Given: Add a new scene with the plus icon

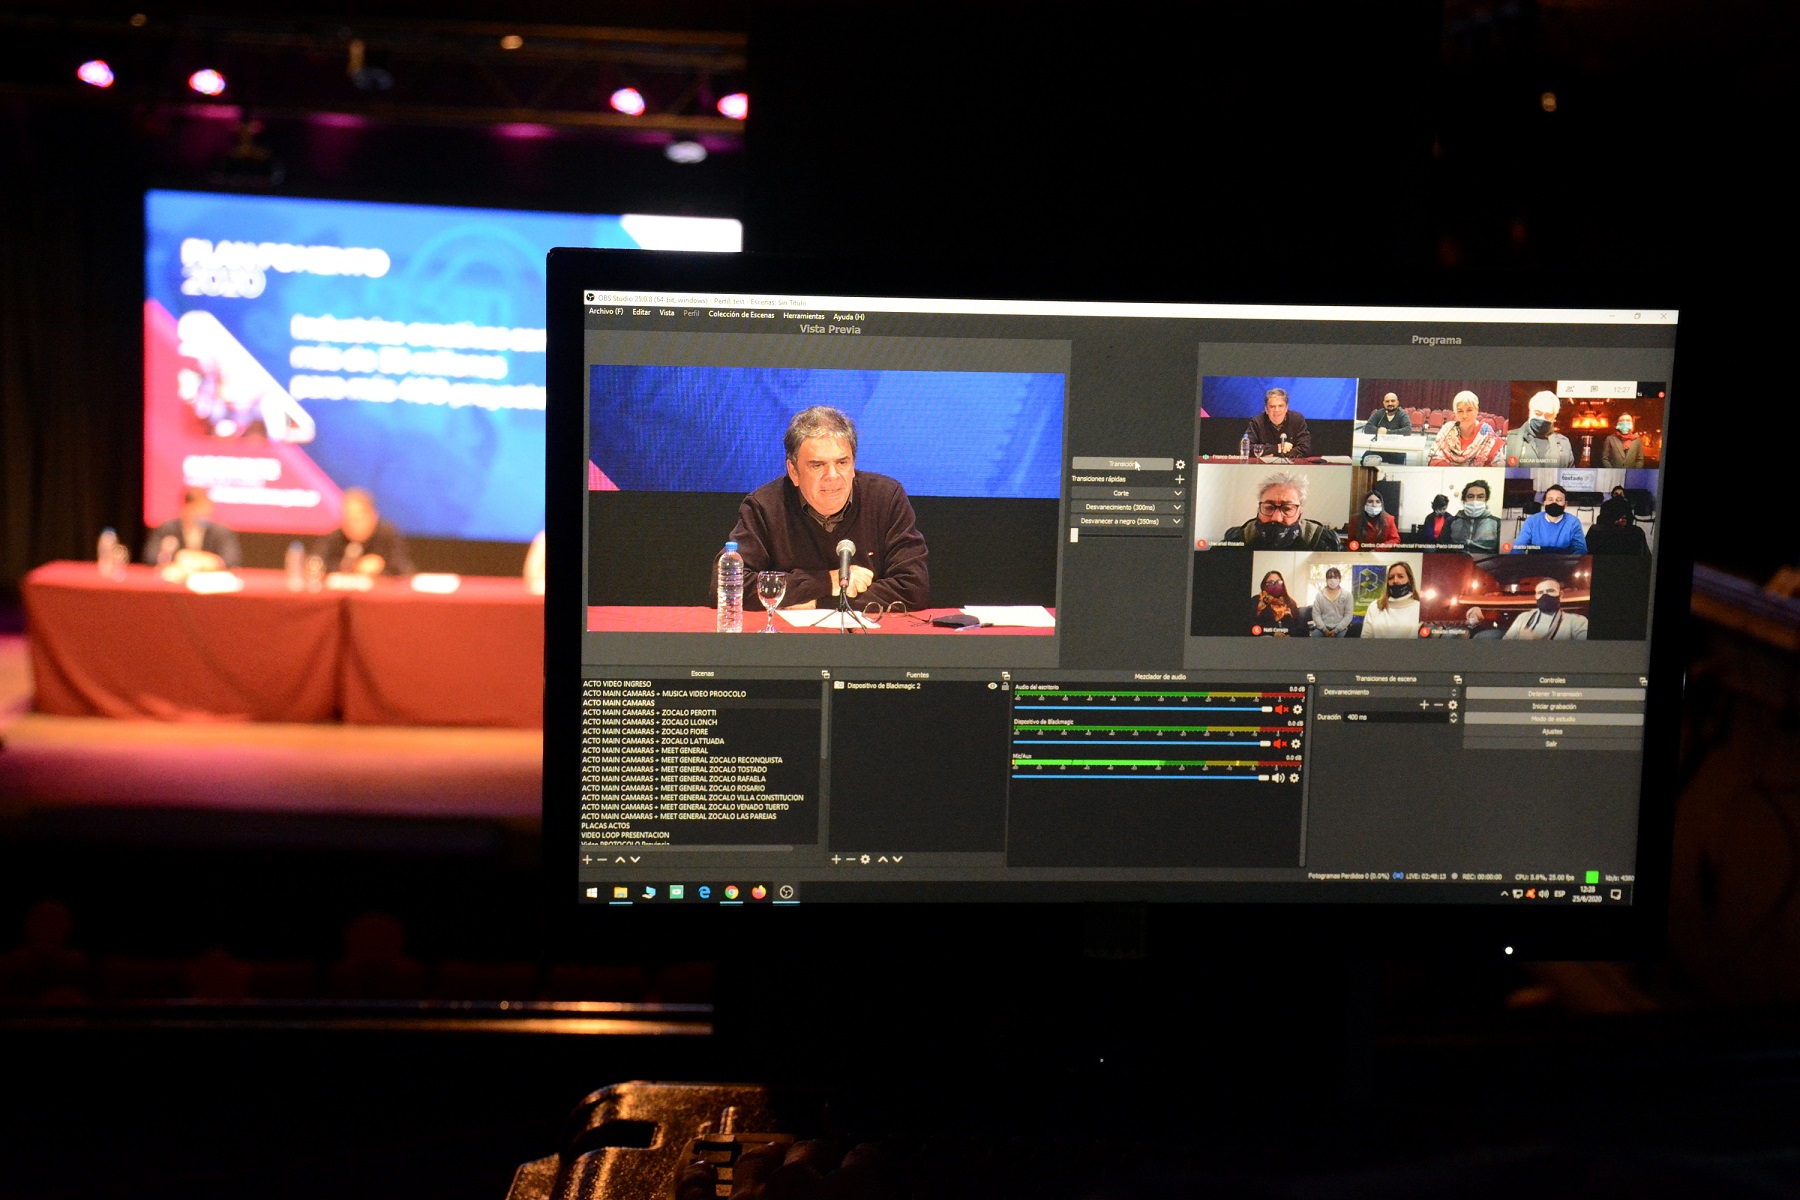Looking at the screenshot, I should click(x=587, y=859).
